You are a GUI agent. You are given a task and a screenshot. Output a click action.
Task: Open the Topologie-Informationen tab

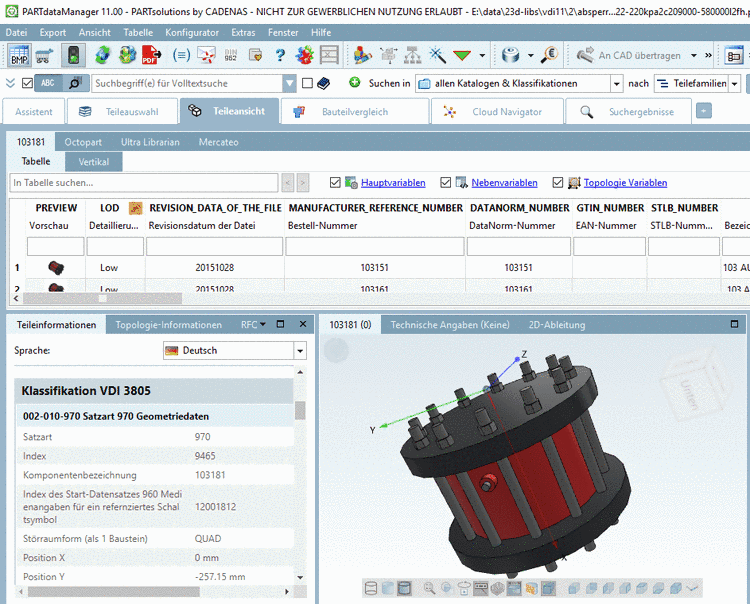(168, 325)
